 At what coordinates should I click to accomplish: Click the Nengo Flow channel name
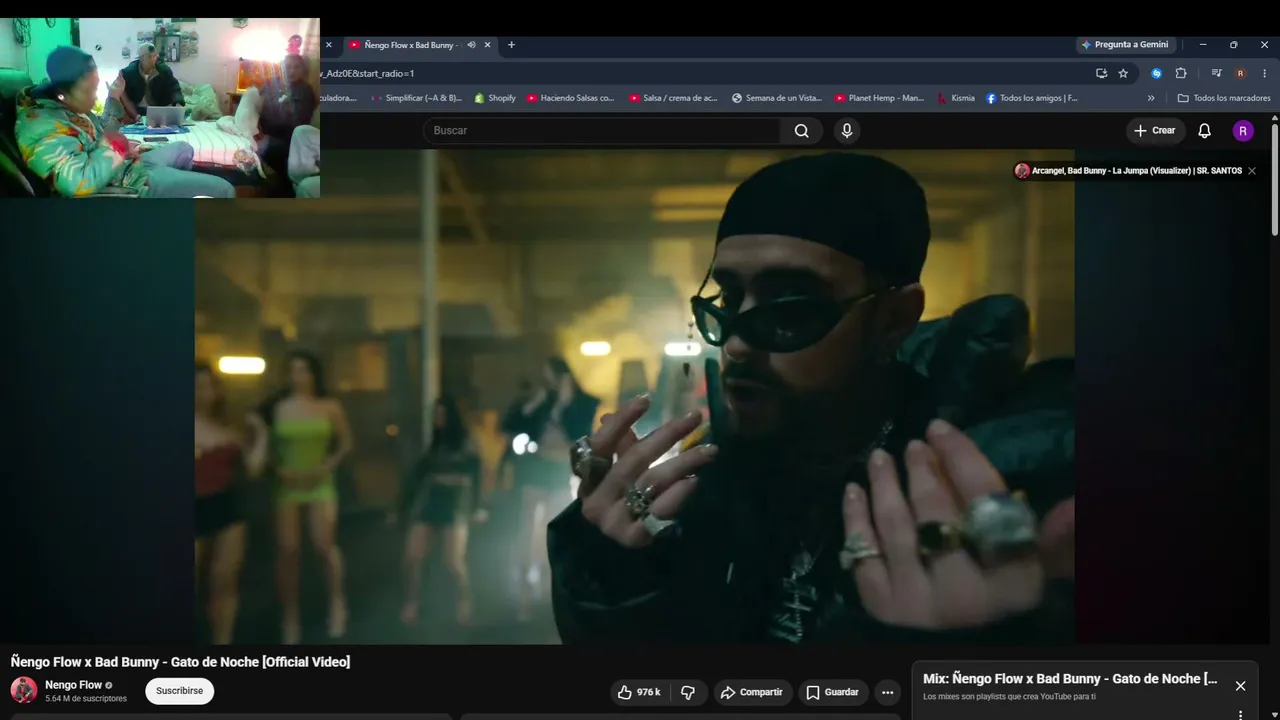click(x=74, y=685)
